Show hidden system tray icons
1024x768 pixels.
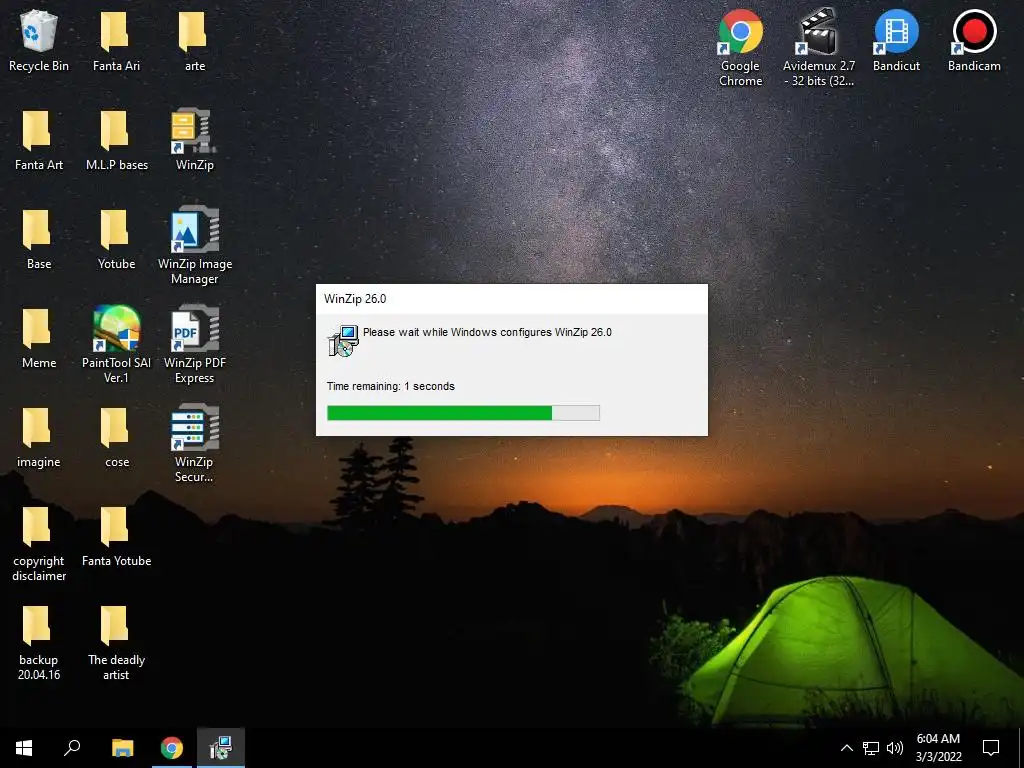click(x=846, y=748)
